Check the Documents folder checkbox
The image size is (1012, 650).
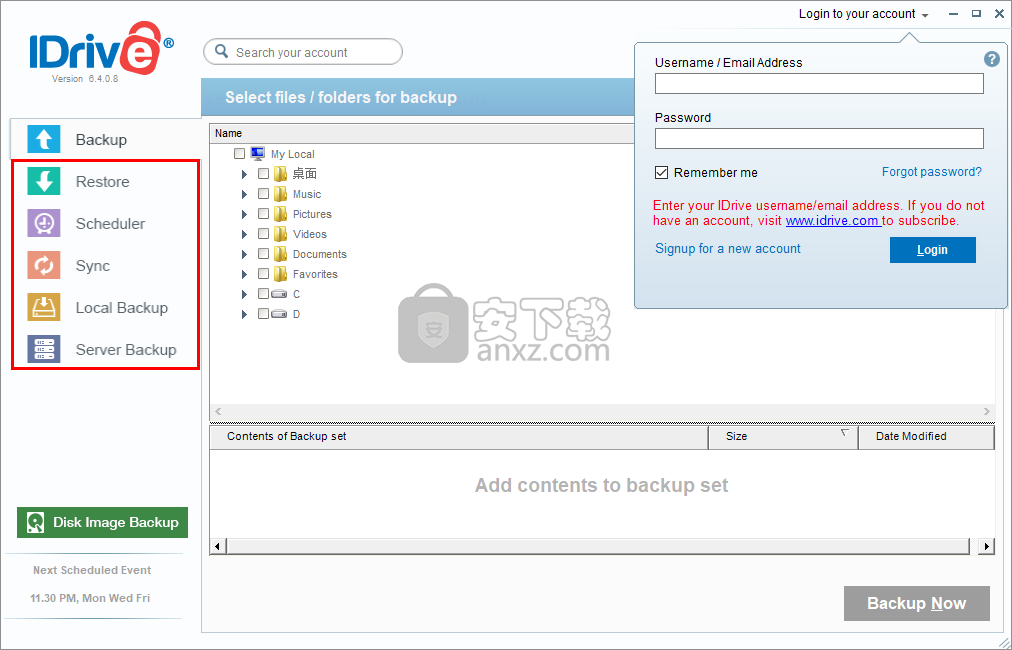tap(263, 254)
